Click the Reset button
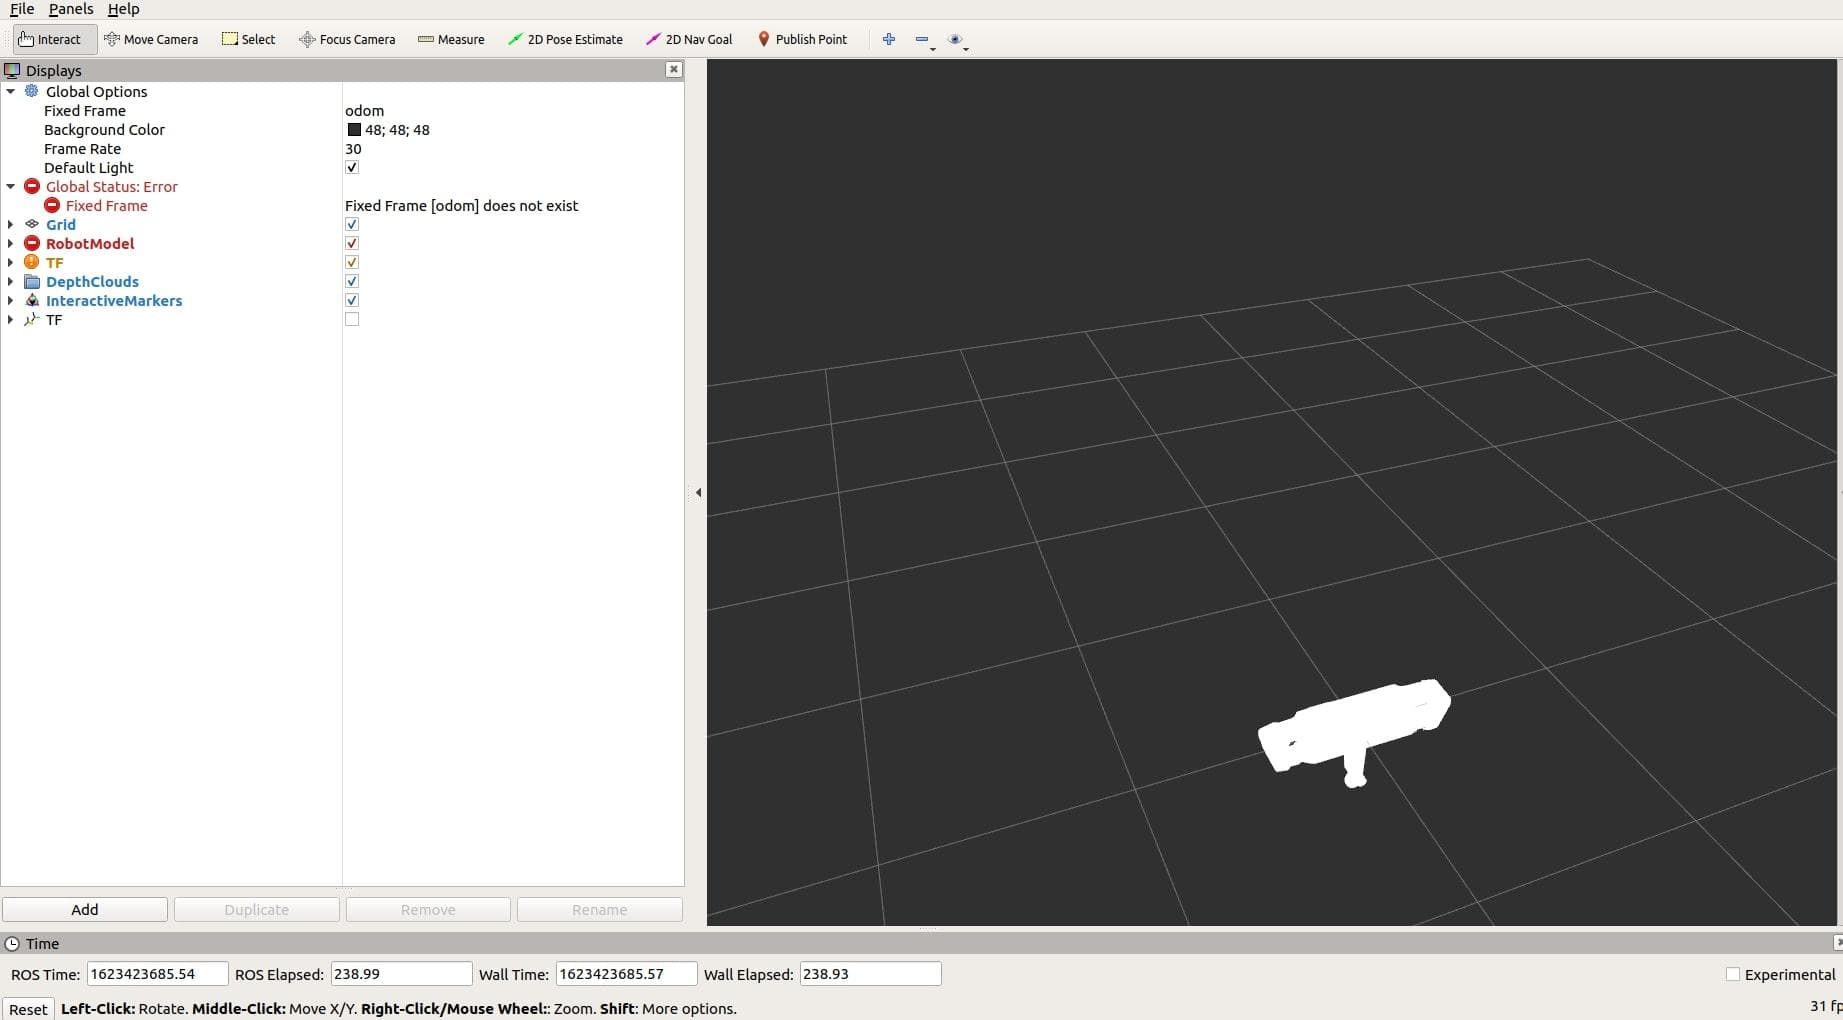This screenshot has height=1020, width=1843. 28,1009
